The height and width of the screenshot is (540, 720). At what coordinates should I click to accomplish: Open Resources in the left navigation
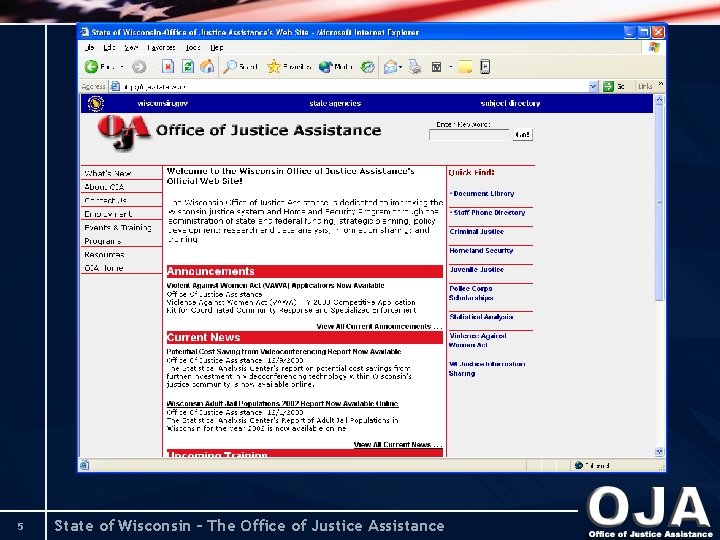click(104, 254)
